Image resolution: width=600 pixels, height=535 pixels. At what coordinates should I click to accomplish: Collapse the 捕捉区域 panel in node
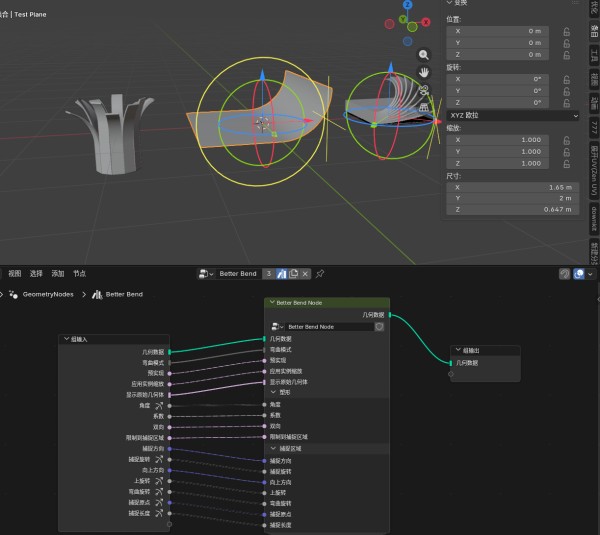271,448
